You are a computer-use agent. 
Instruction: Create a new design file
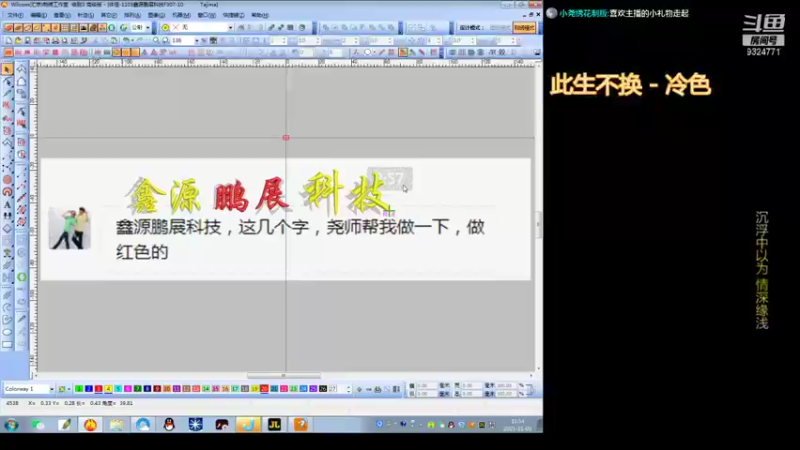click(9, 40)
